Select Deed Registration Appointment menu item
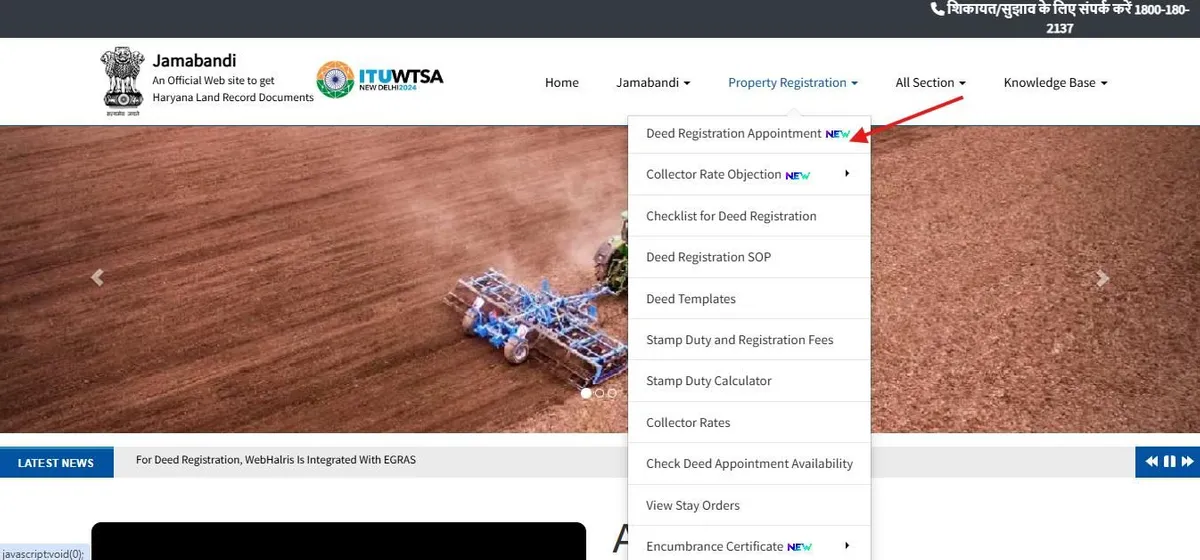Image resolution: width=1200 pixels, height=560 pixels. (734, 134)
